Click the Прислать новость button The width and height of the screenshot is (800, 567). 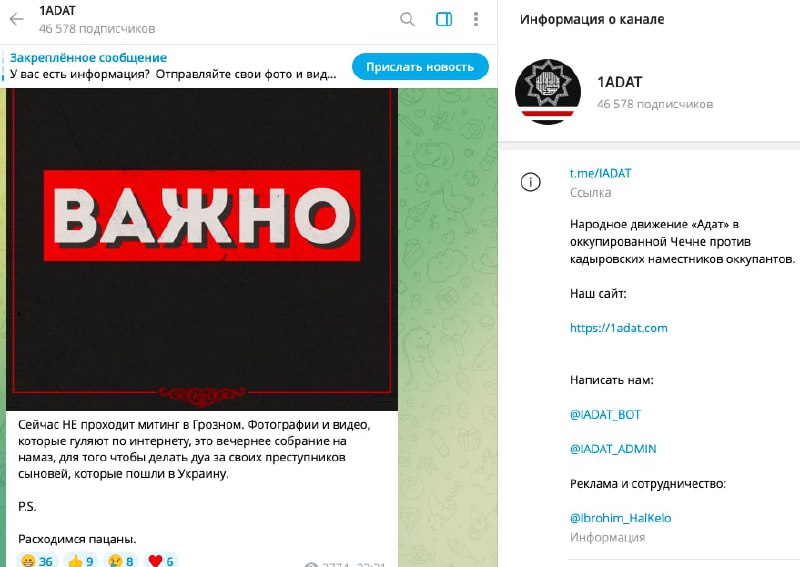[x=420, y=66]
